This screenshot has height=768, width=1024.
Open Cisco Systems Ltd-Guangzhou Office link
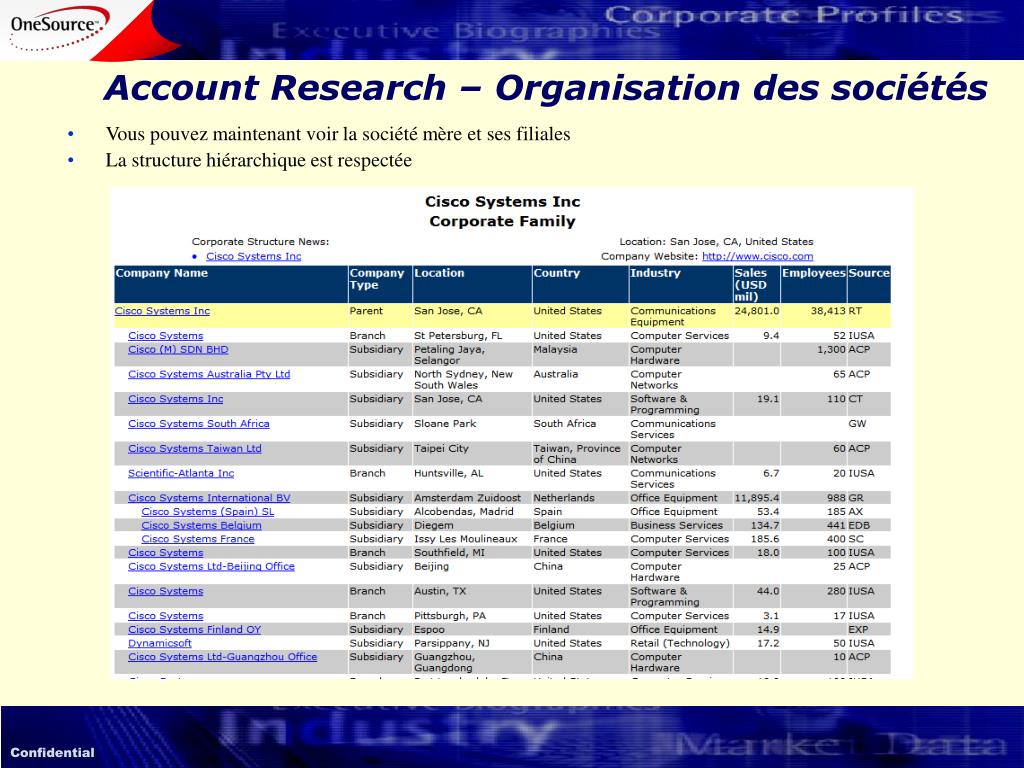coord(222,657)
